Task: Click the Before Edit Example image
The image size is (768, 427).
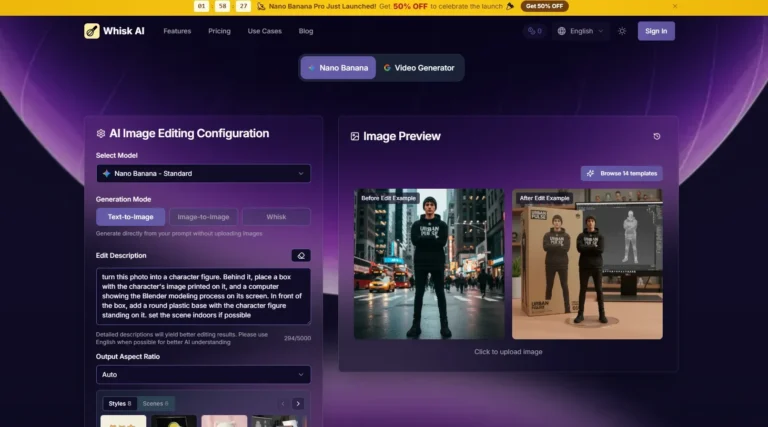Action: (429, 264)
